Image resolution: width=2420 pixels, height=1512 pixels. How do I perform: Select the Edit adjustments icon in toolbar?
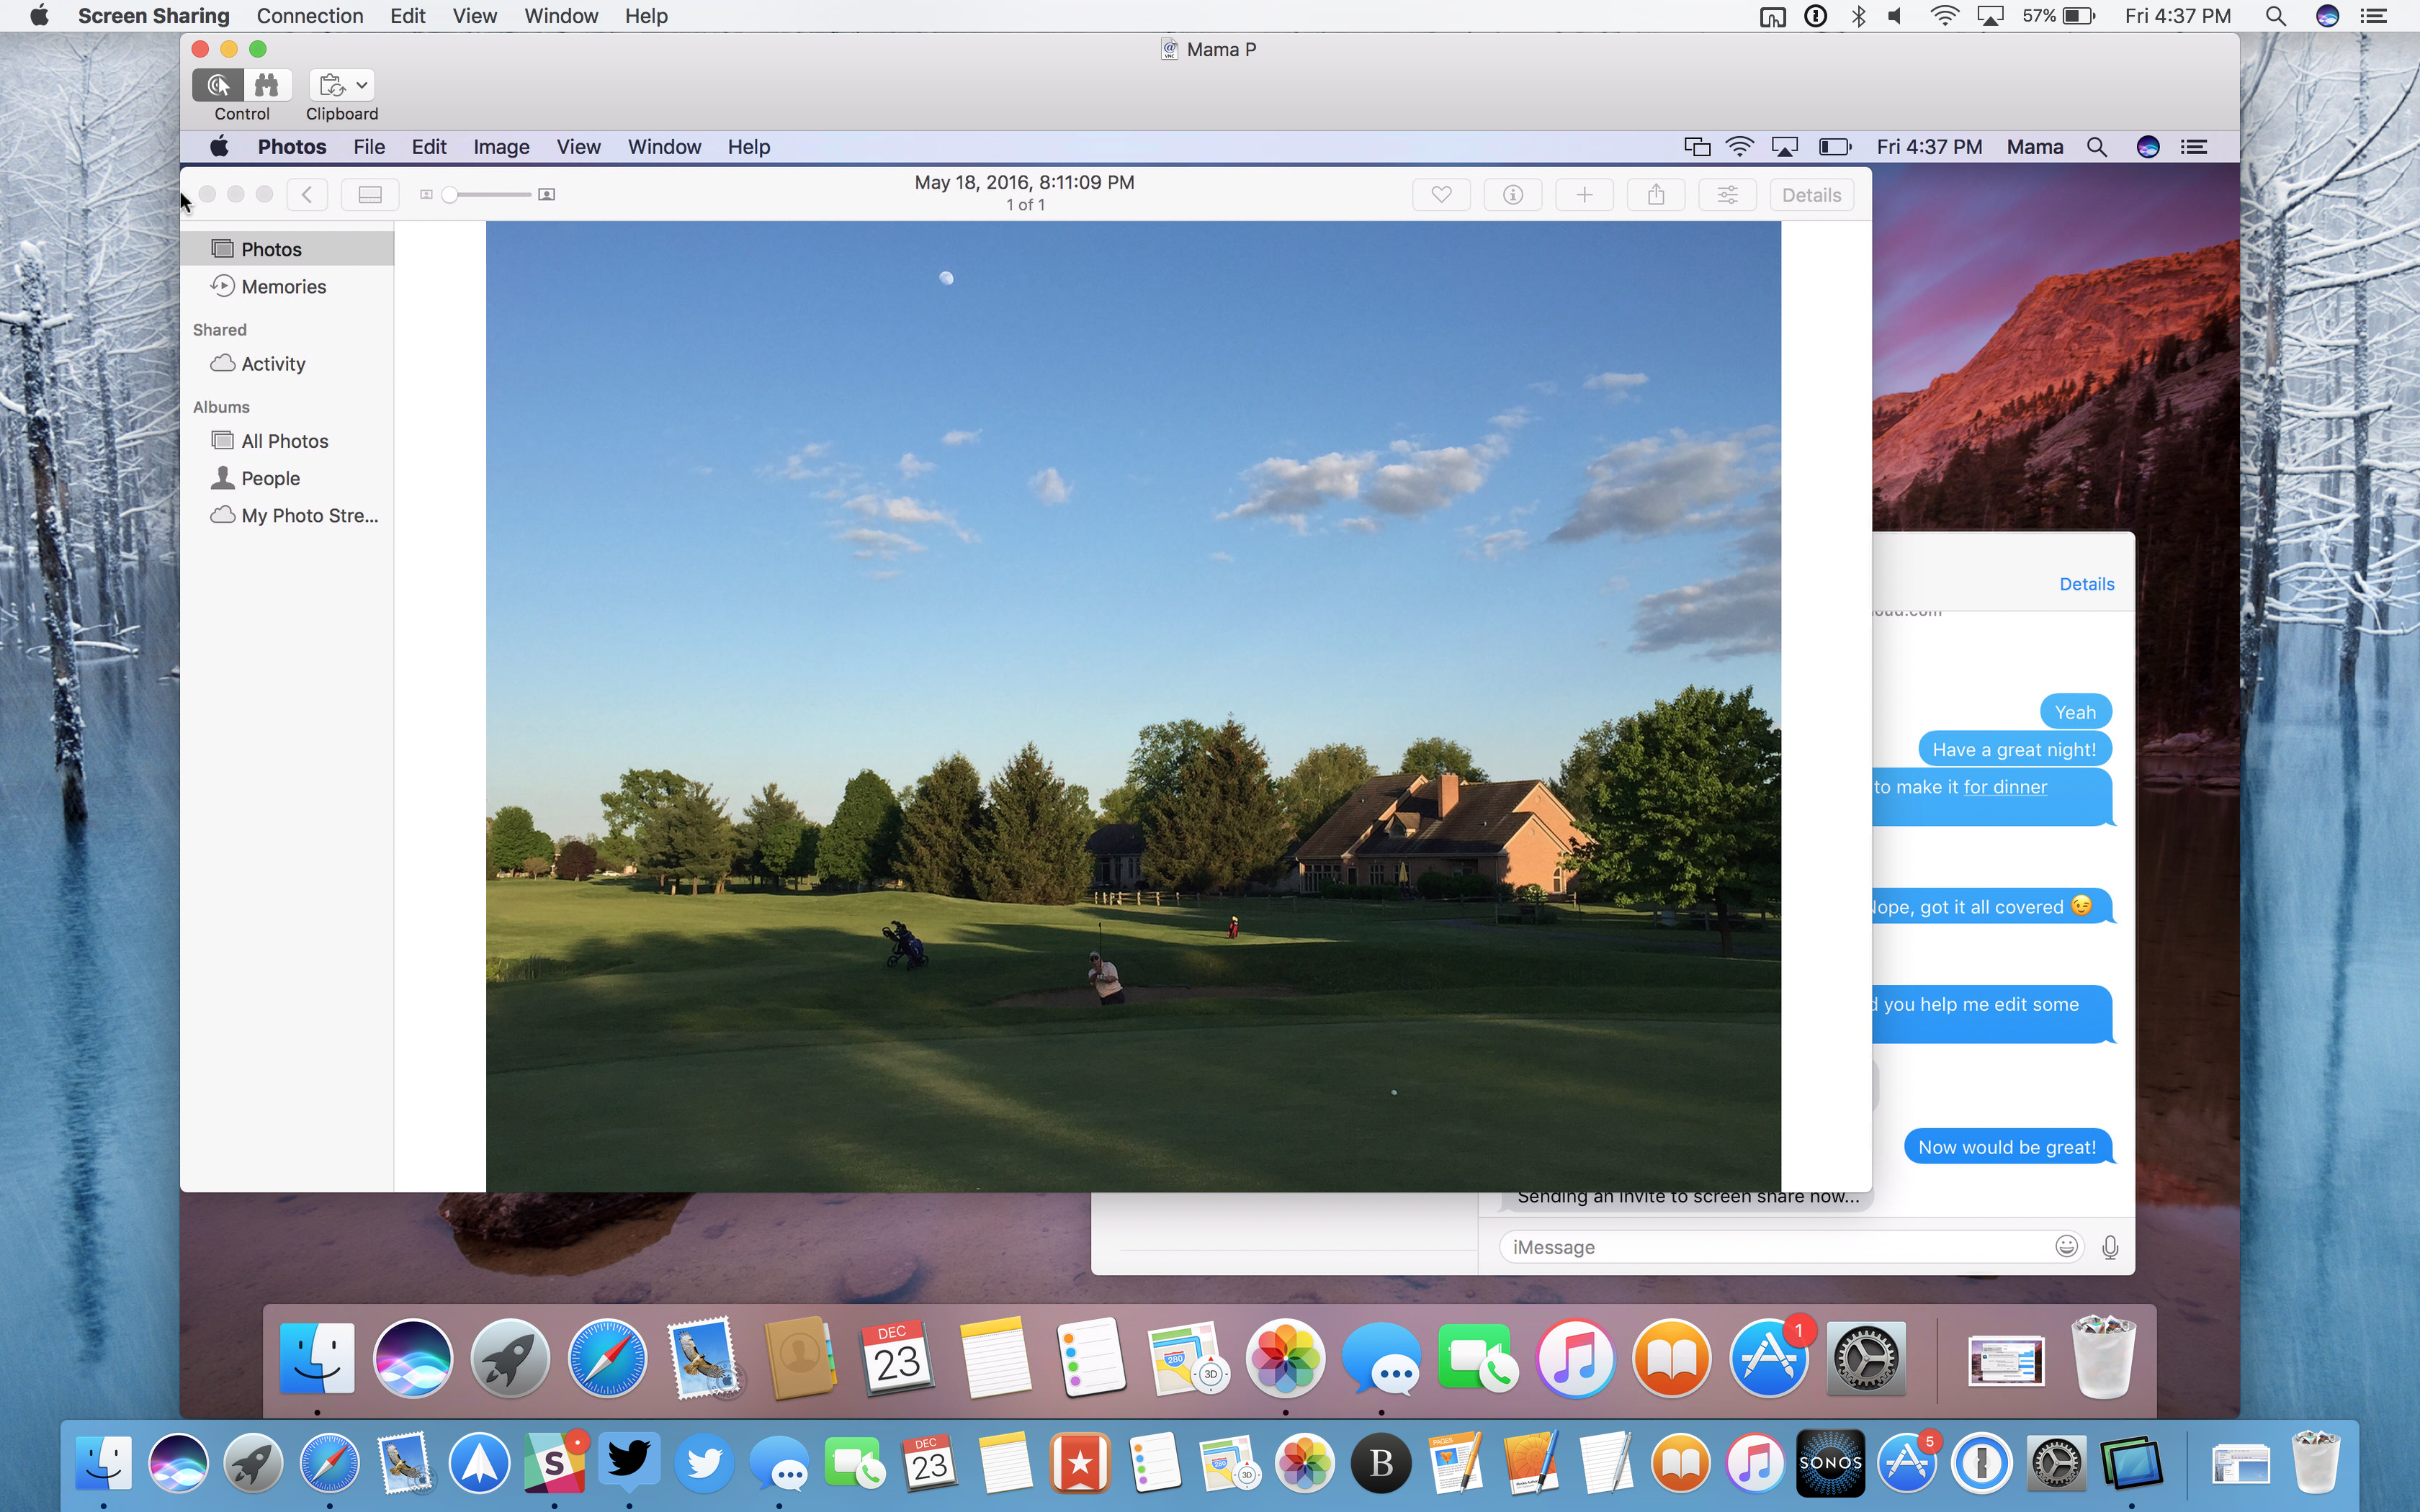[x=1726, y=194]
